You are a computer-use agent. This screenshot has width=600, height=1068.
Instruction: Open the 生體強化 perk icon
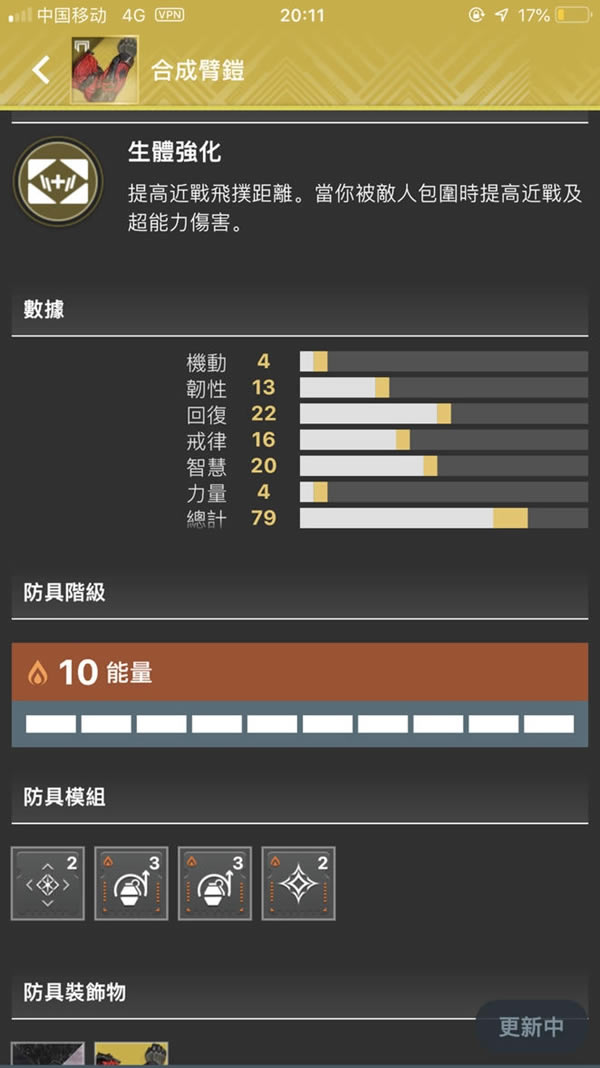(57, 181)
